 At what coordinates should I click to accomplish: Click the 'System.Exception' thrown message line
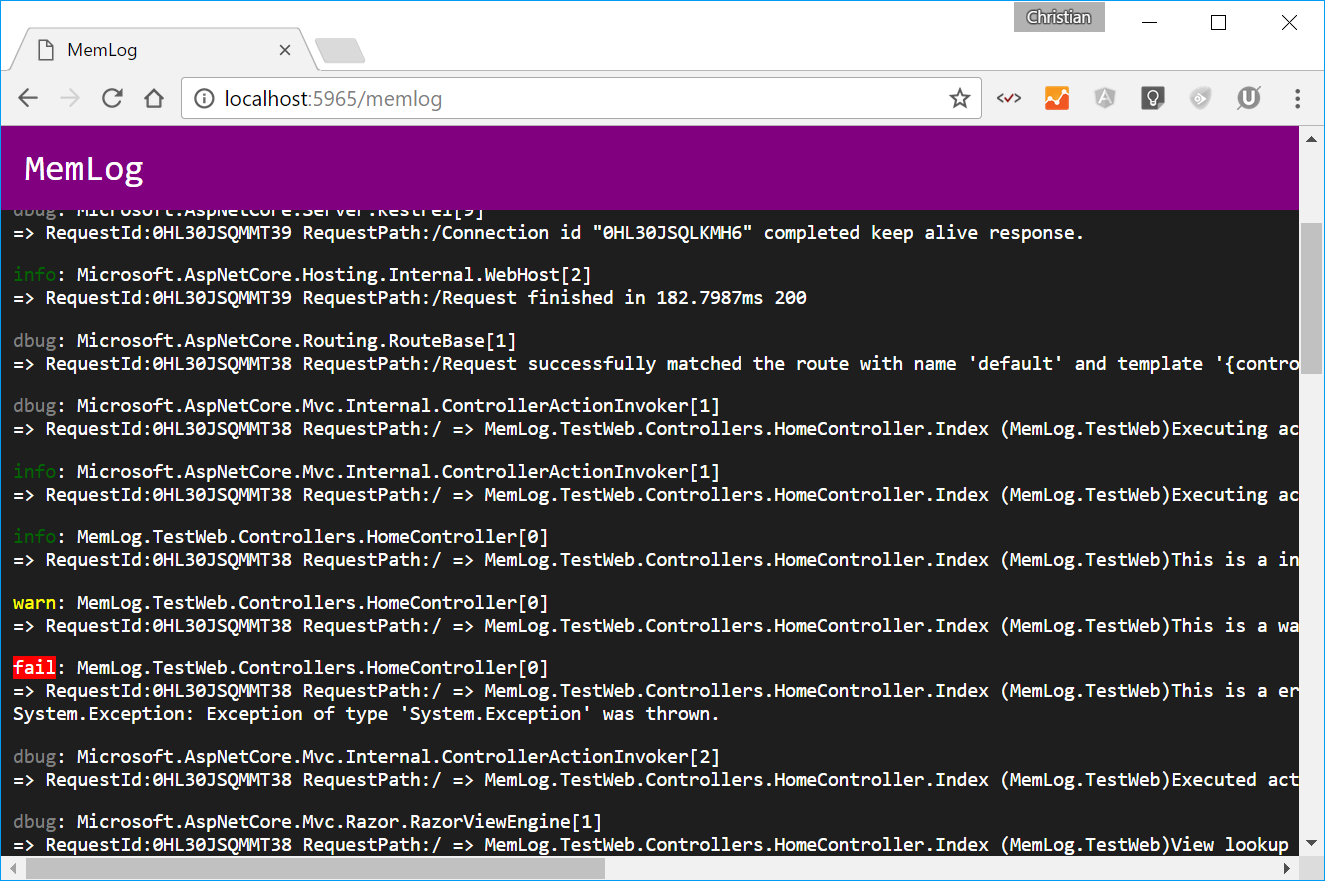[x=366, y=714]
